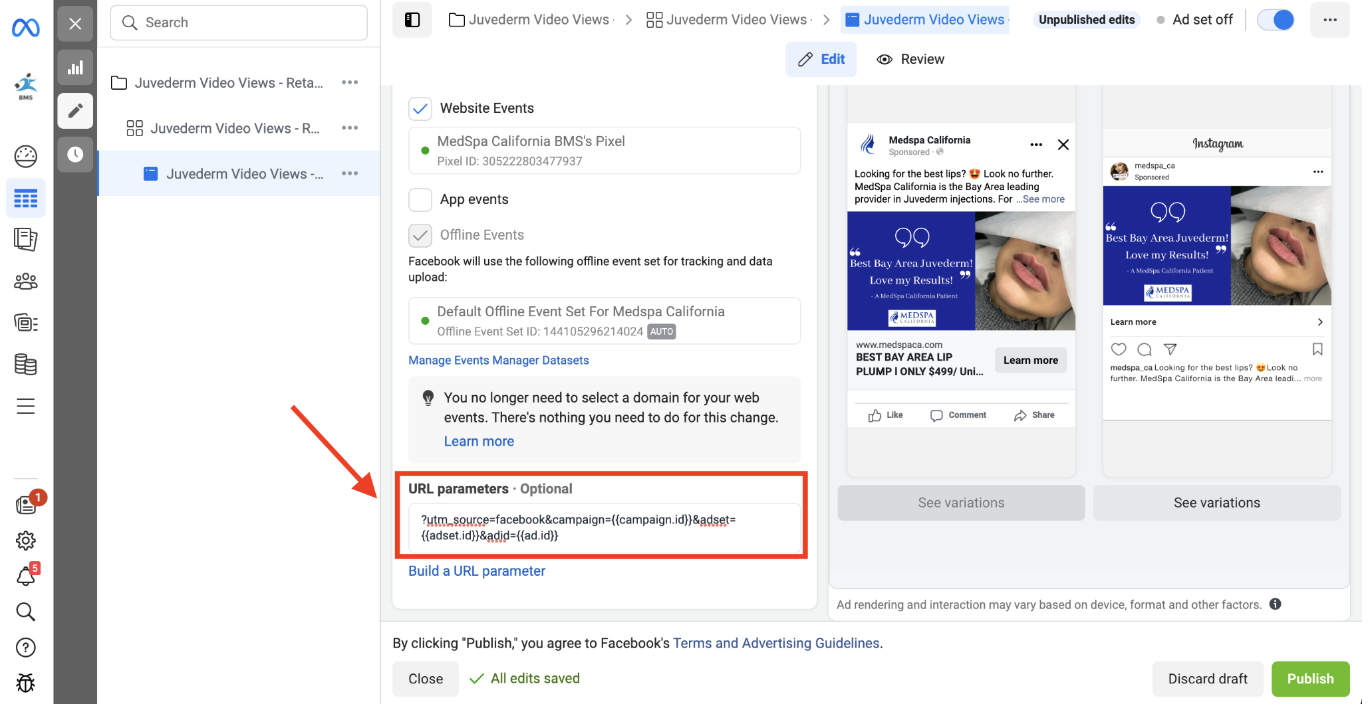Click the Discard draft button

(1208, 679)
